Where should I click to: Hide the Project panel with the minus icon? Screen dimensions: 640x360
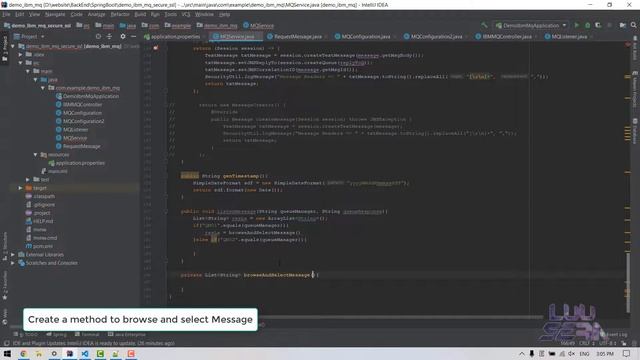[x=133, y=36]
